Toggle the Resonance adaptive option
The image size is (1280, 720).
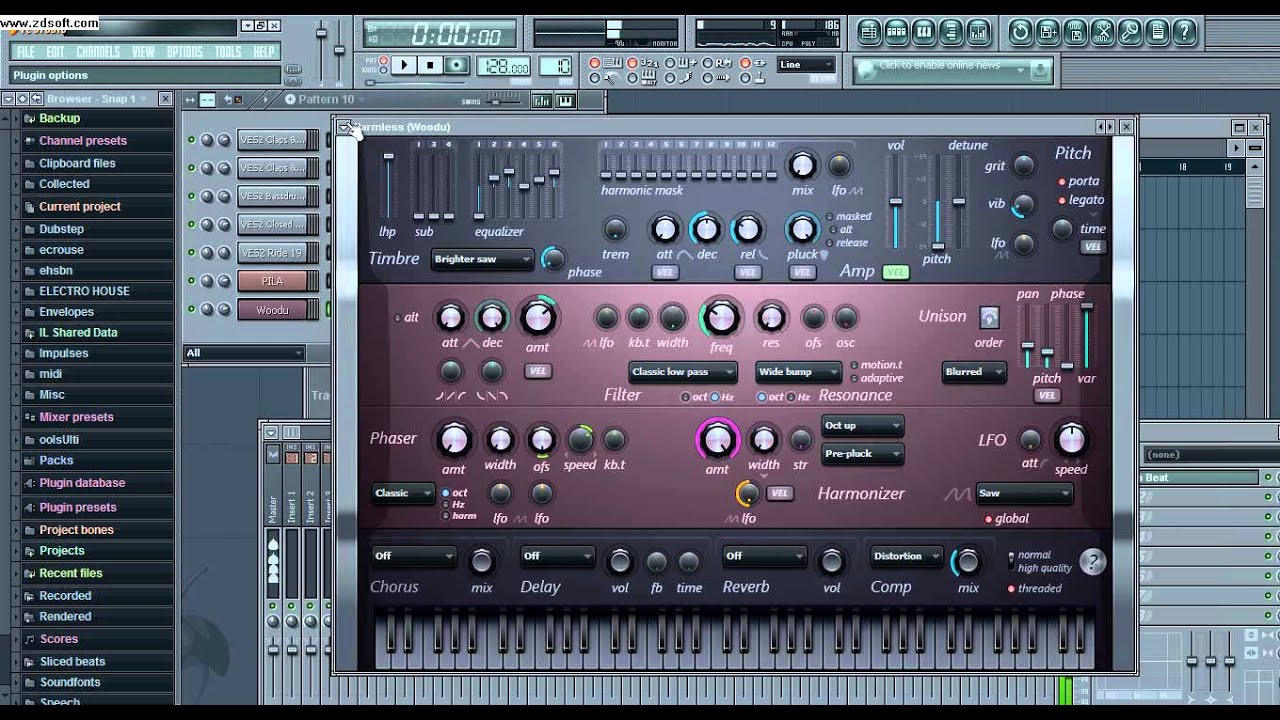point(876,378)
